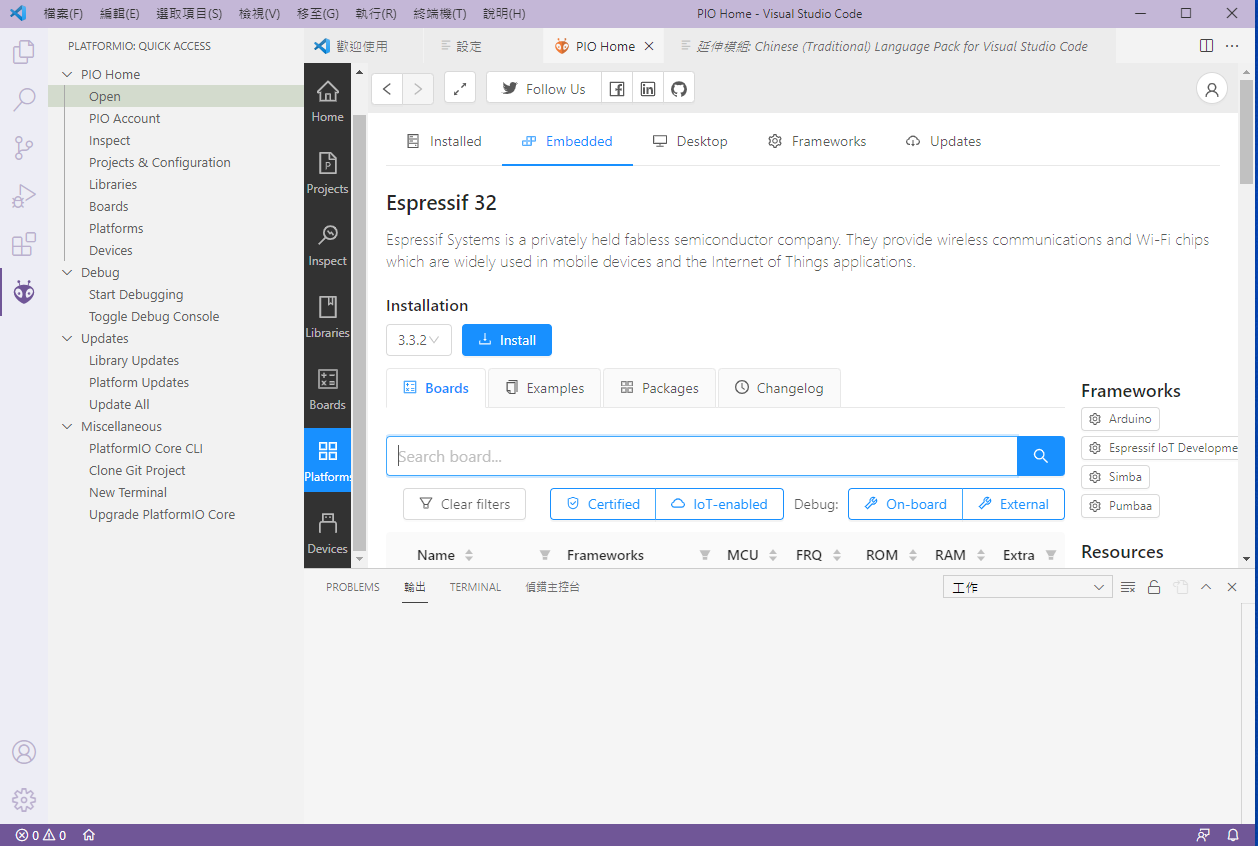The width and height of the screenshot is (1258, 846).
Task: Open Libraries in PIO sidebar
Action: pyautogui.click(x=327, y=316)
